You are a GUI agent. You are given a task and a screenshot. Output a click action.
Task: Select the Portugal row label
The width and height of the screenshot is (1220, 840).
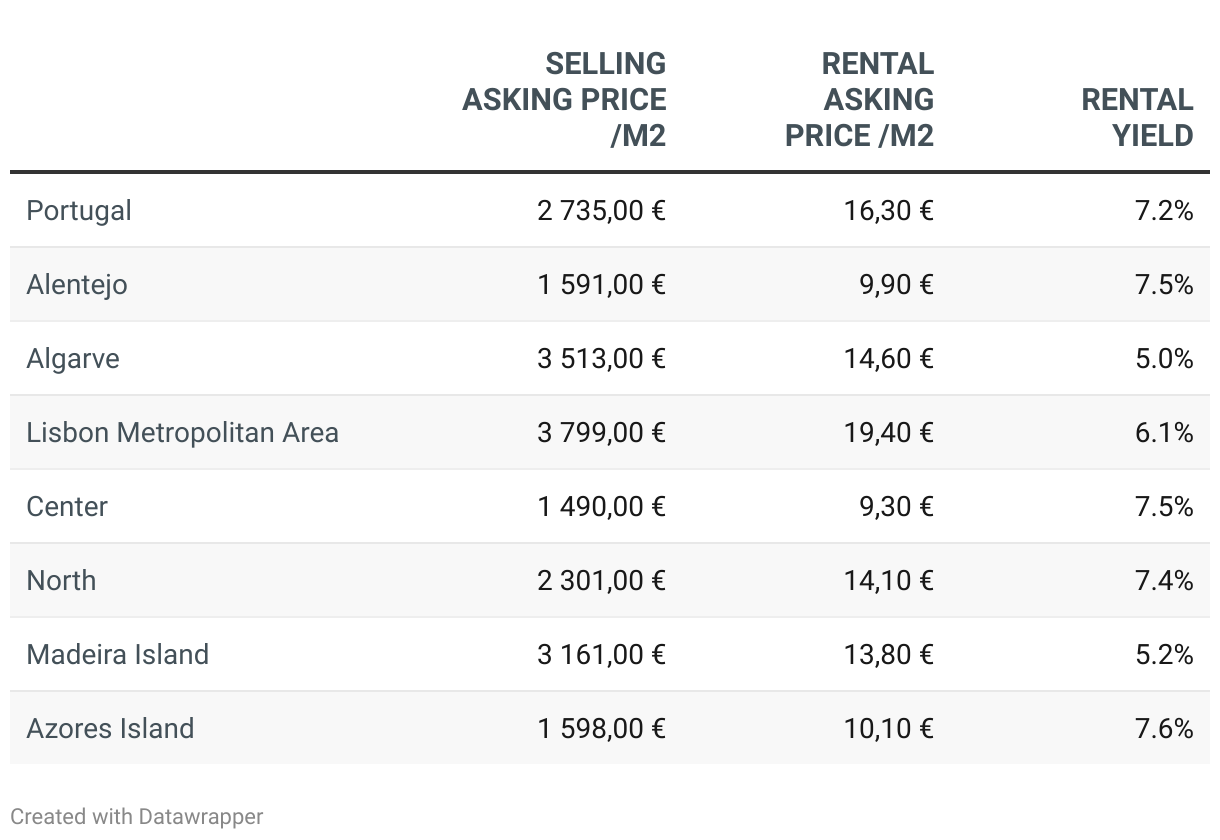pos(79,211)
